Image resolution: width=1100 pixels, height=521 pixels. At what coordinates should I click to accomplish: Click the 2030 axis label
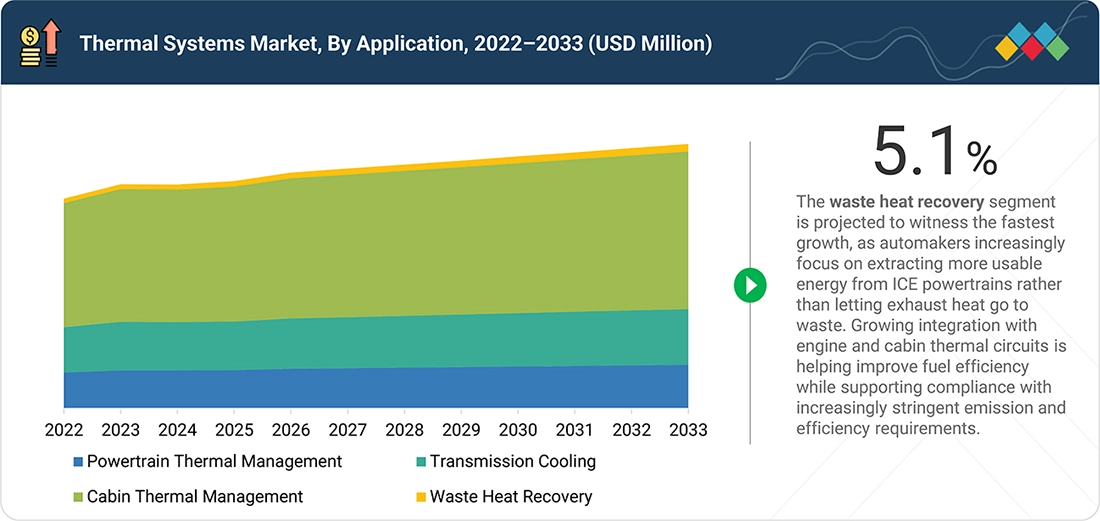pyautogui.click(x=518, y=429)
